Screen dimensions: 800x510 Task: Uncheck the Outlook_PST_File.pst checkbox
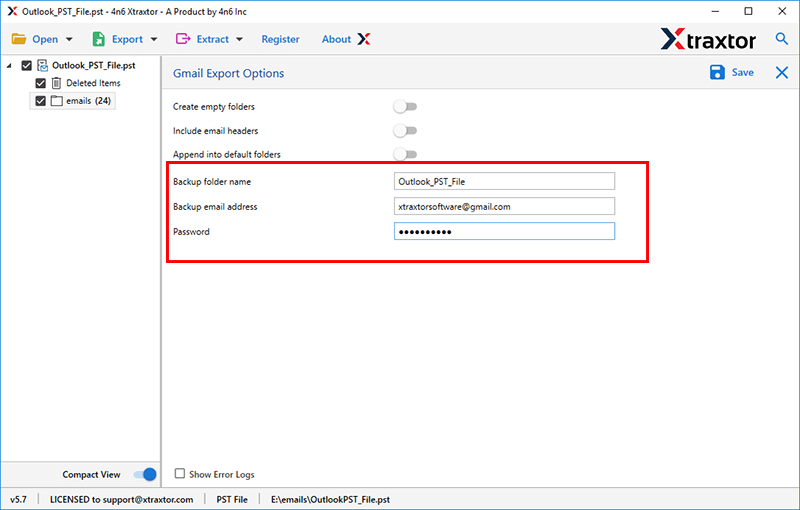coord(27,66)
